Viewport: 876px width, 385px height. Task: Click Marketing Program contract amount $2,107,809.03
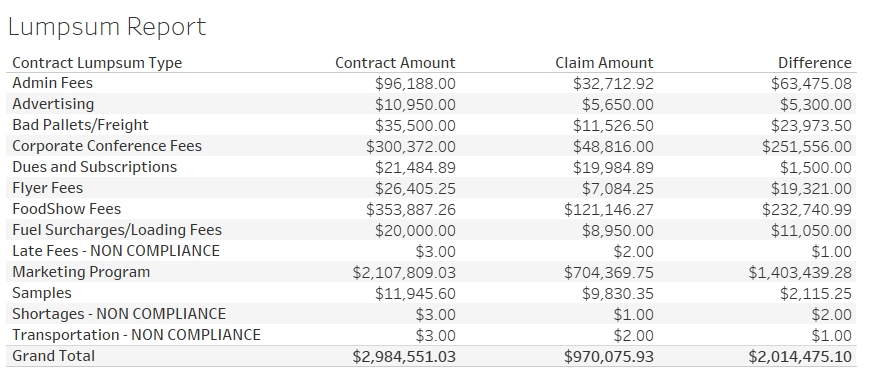click(x=404, y=273)
